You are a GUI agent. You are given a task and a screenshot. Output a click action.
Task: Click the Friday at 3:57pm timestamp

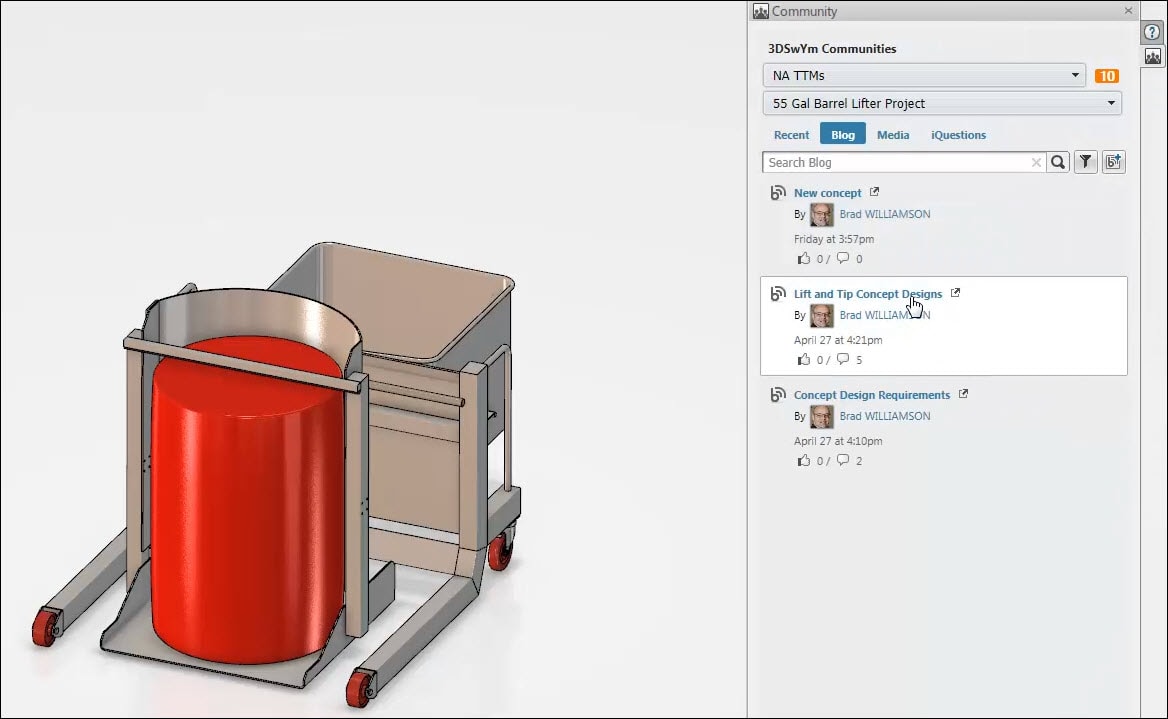tap(834, 239)
